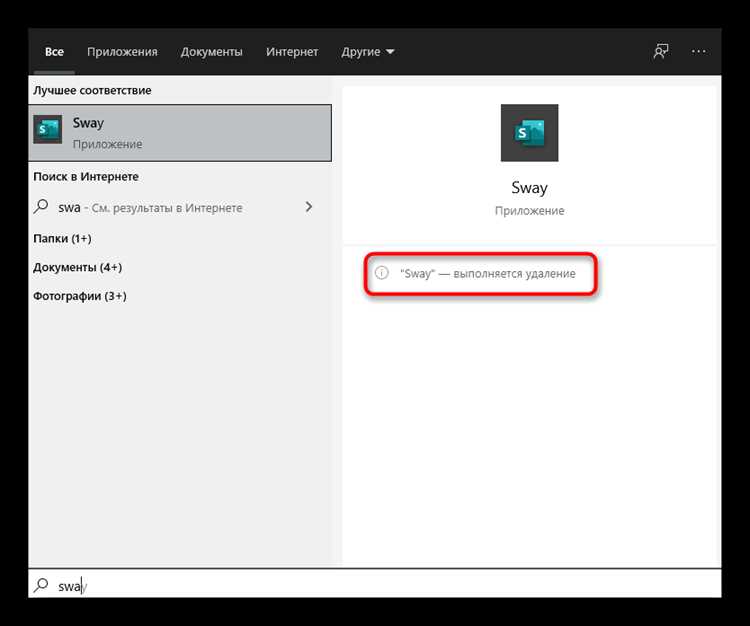Click the search box magnifier icon
Image resolution: width=750 pixels, height=626 pixels.
(x=41, y=585)
